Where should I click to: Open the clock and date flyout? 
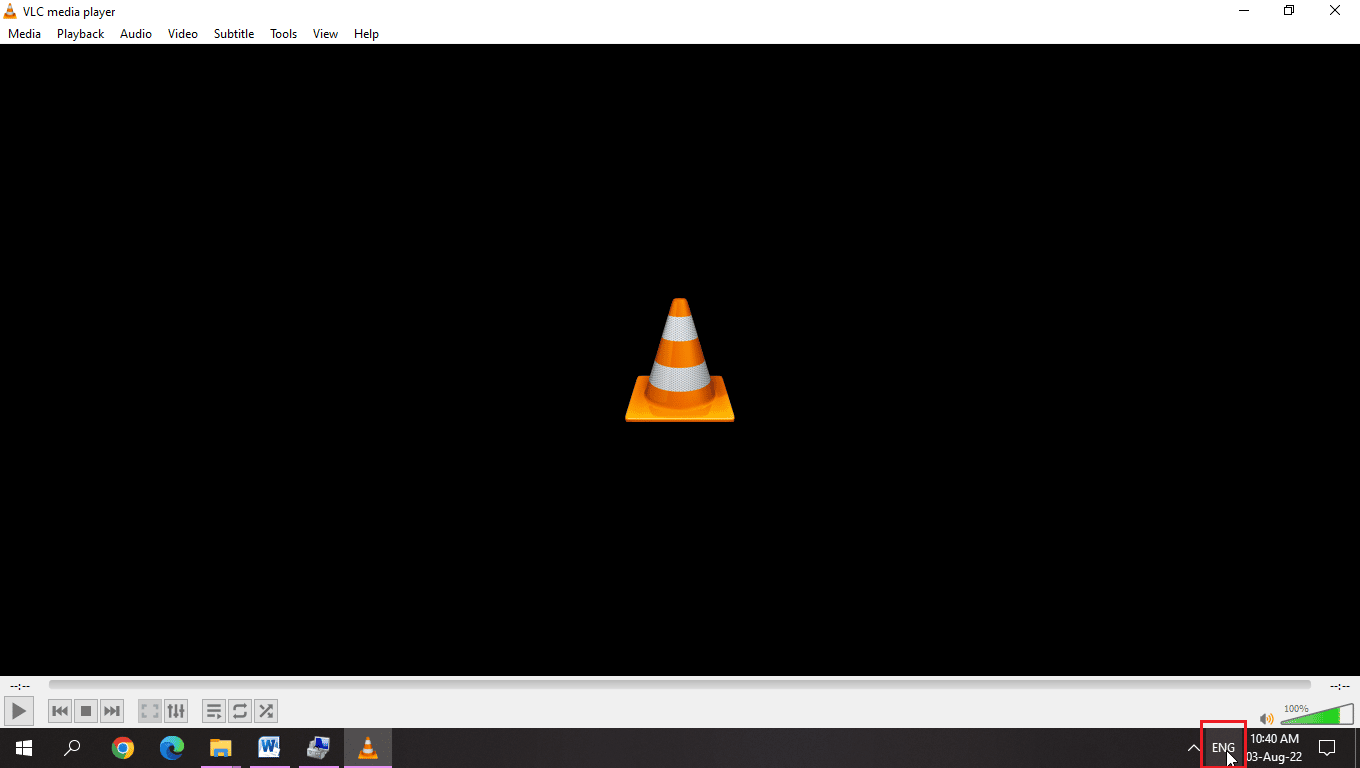point(1275,748)
